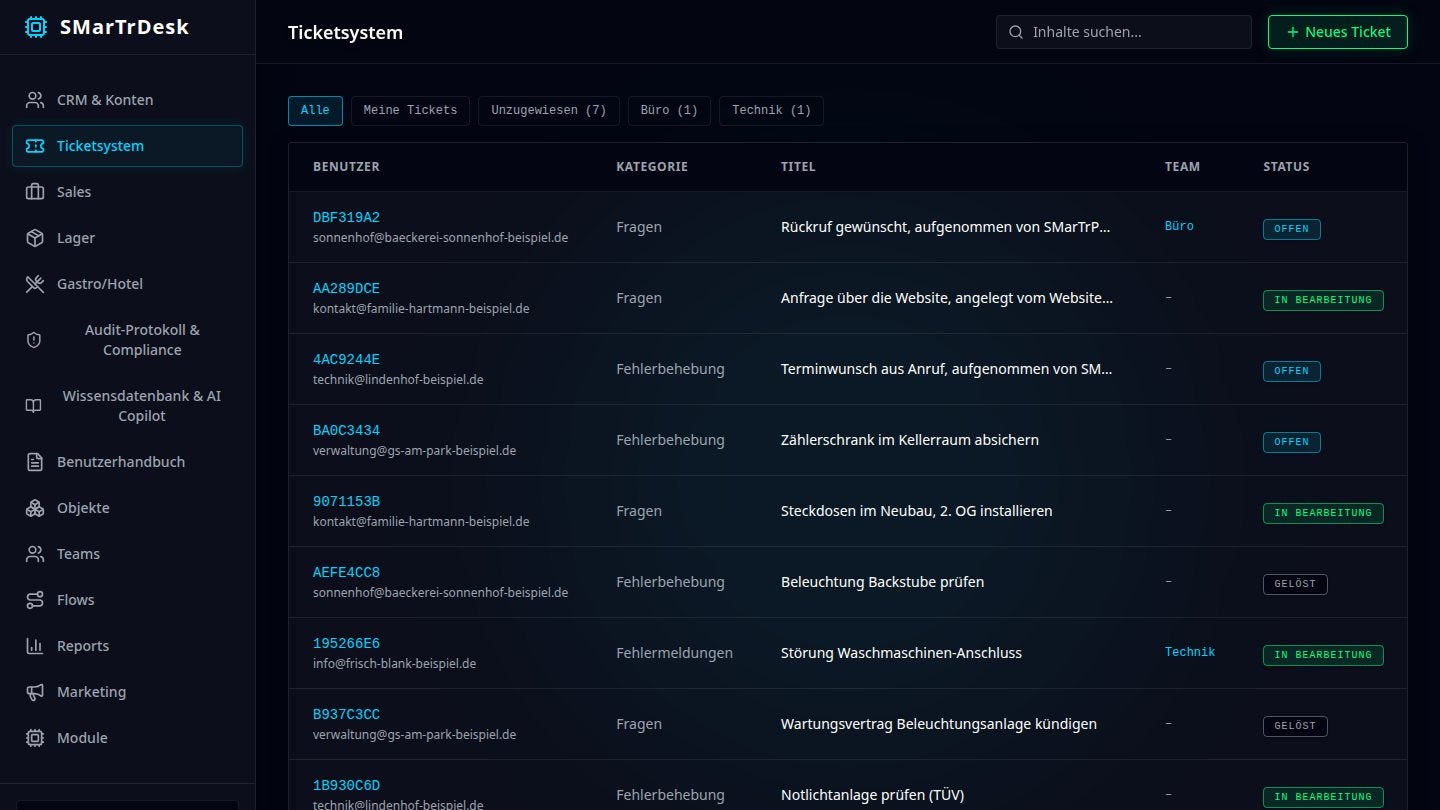Click the Marketing megaphone icon

click(35, 692)
